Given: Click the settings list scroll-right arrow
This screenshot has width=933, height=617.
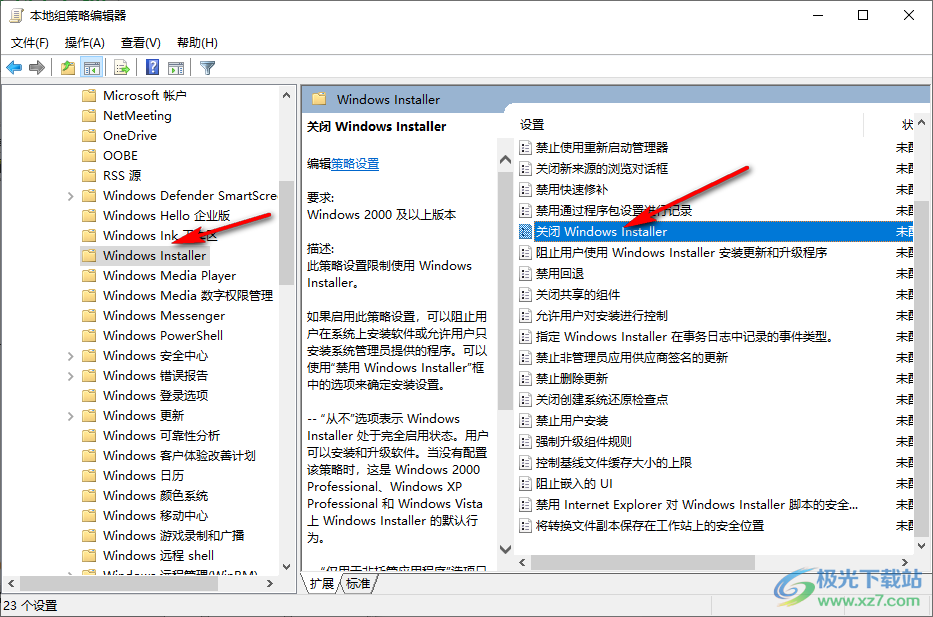Looking at the screenshot, I should tap(905, 562).
